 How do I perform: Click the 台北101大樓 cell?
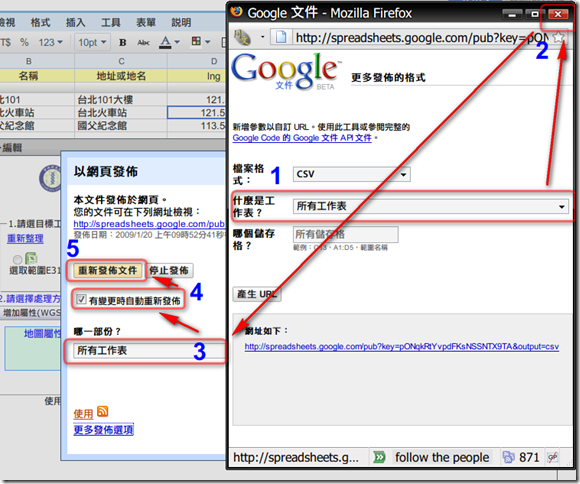pos(121,100)
